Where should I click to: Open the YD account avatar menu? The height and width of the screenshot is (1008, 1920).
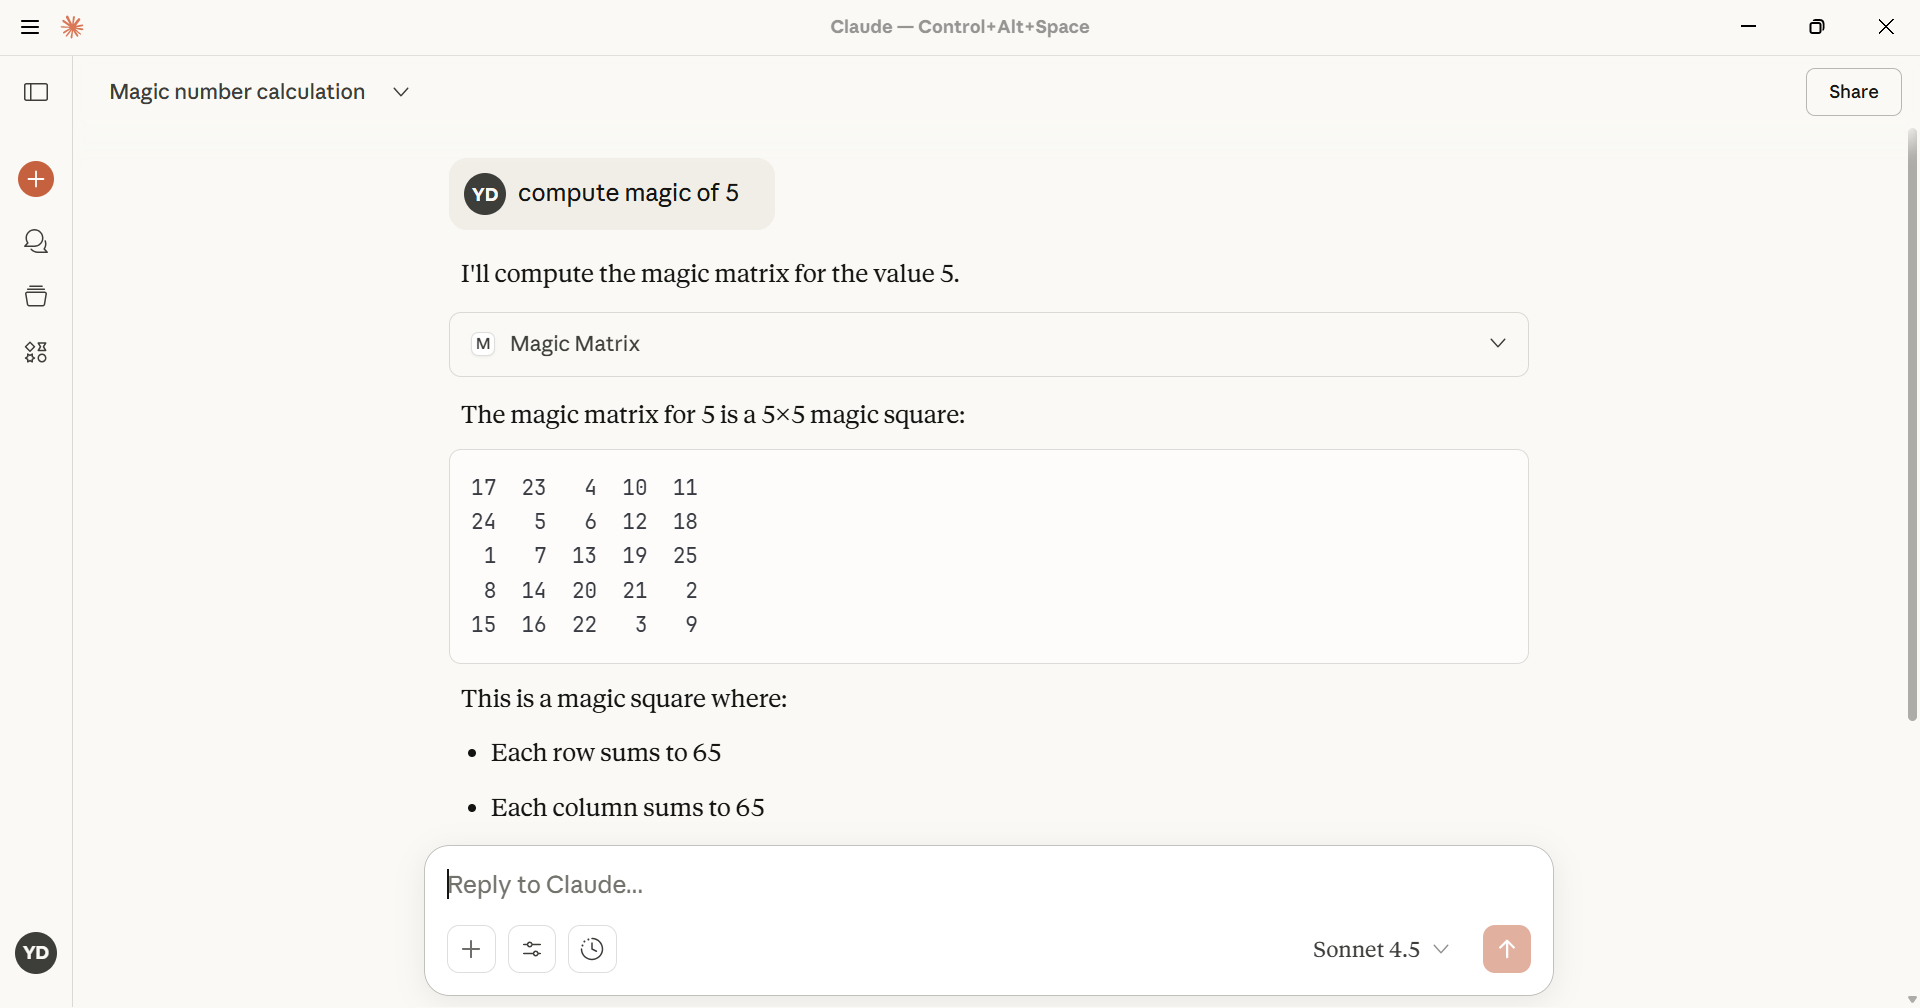(x=36, y=953)
